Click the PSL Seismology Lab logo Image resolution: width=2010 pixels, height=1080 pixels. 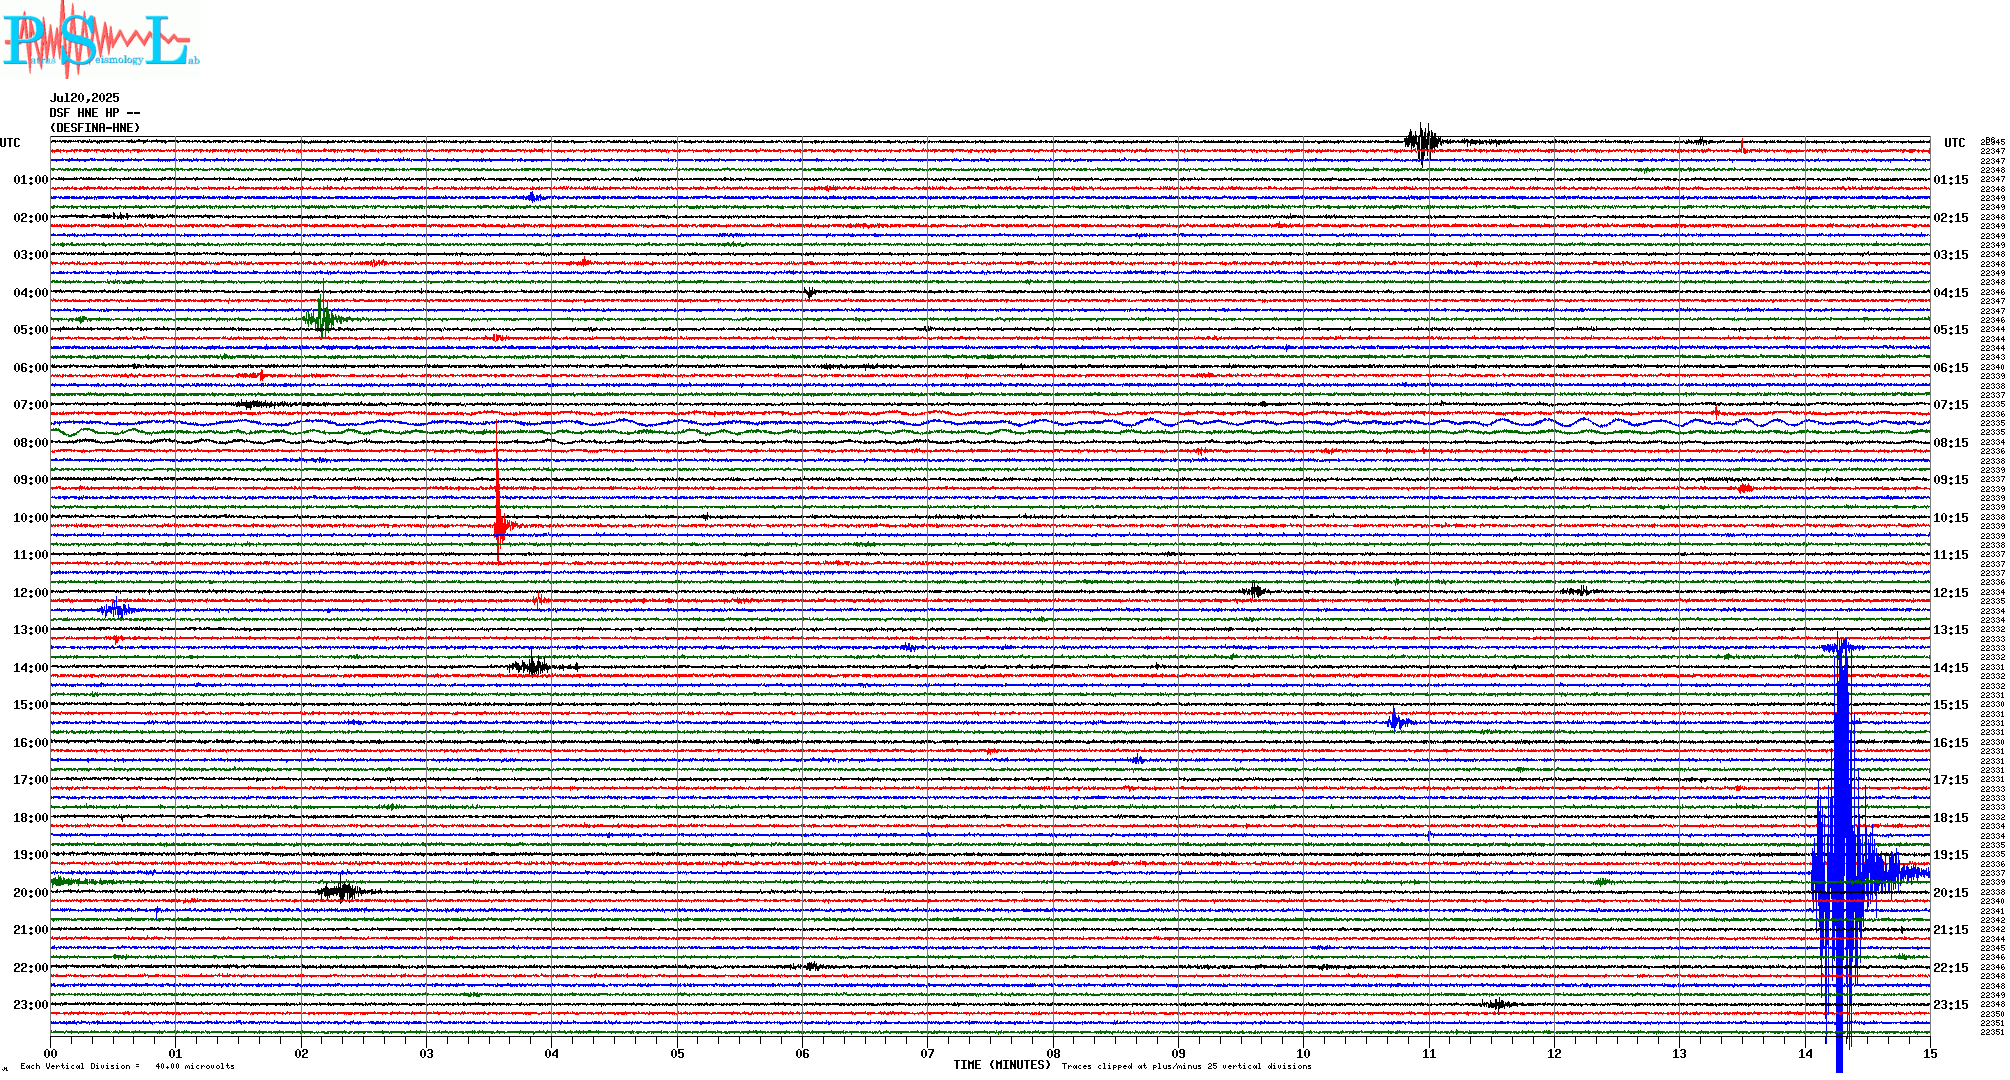click(x=100, y=40)
